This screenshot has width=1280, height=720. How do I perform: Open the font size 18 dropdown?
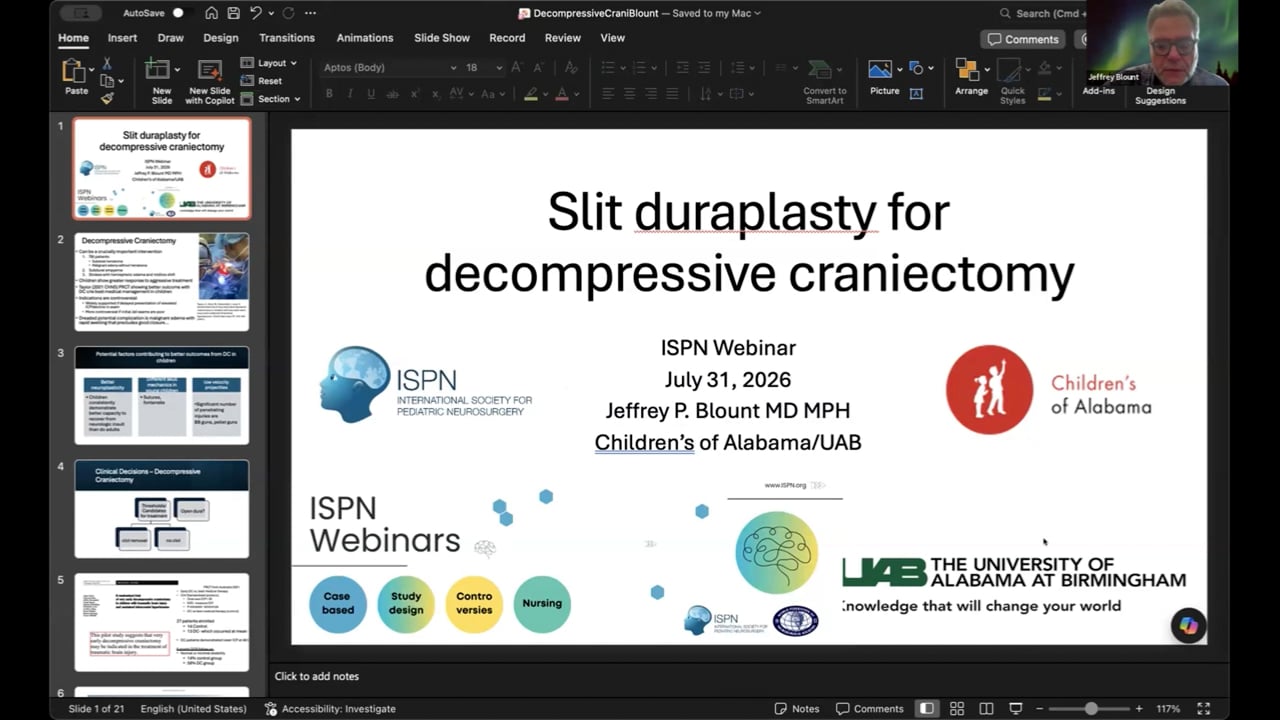(499, 67)
